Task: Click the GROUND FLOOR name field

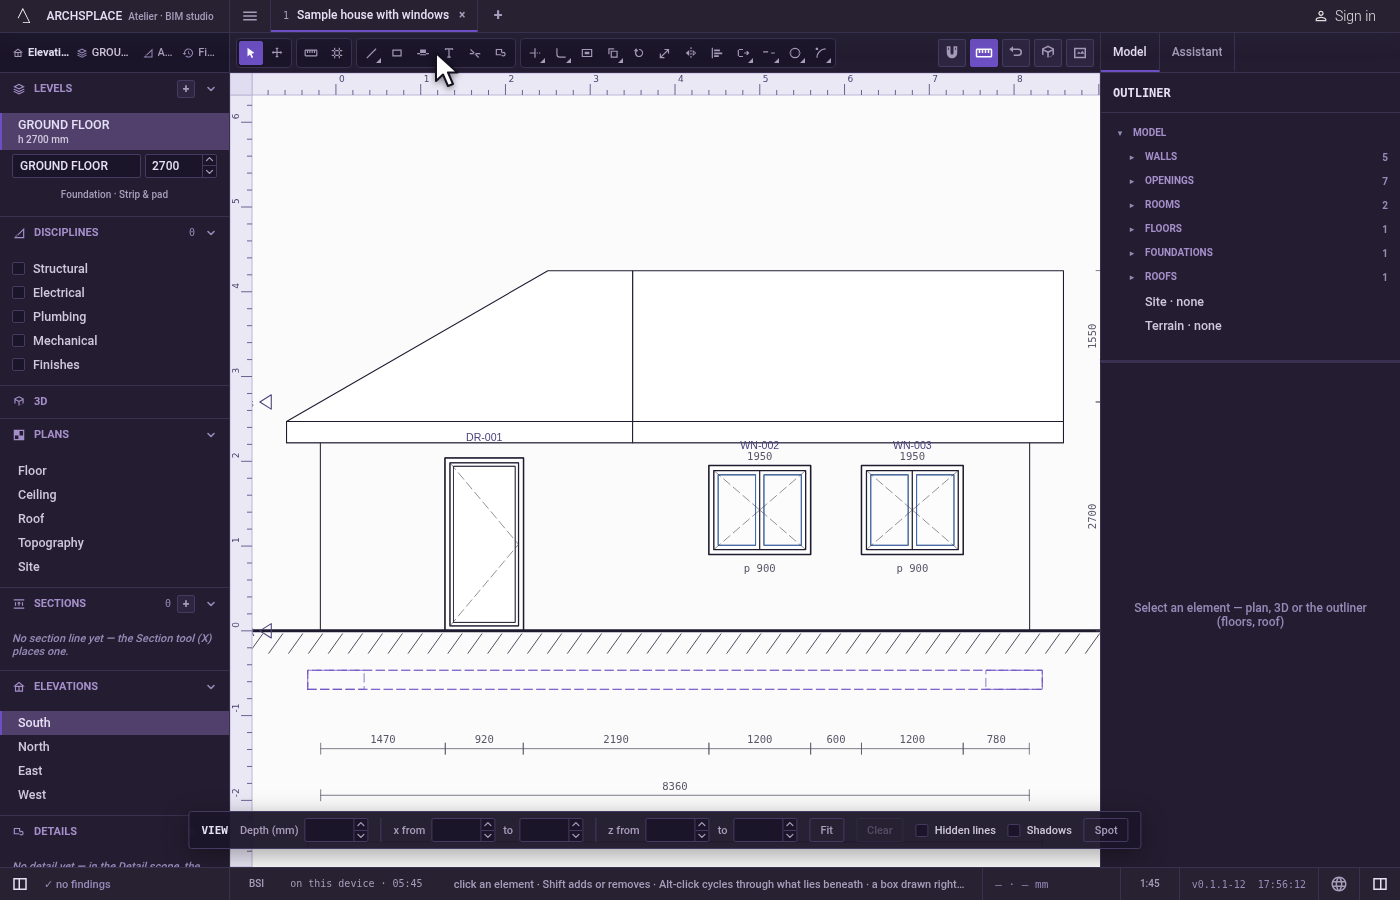Action: point(76,166)
